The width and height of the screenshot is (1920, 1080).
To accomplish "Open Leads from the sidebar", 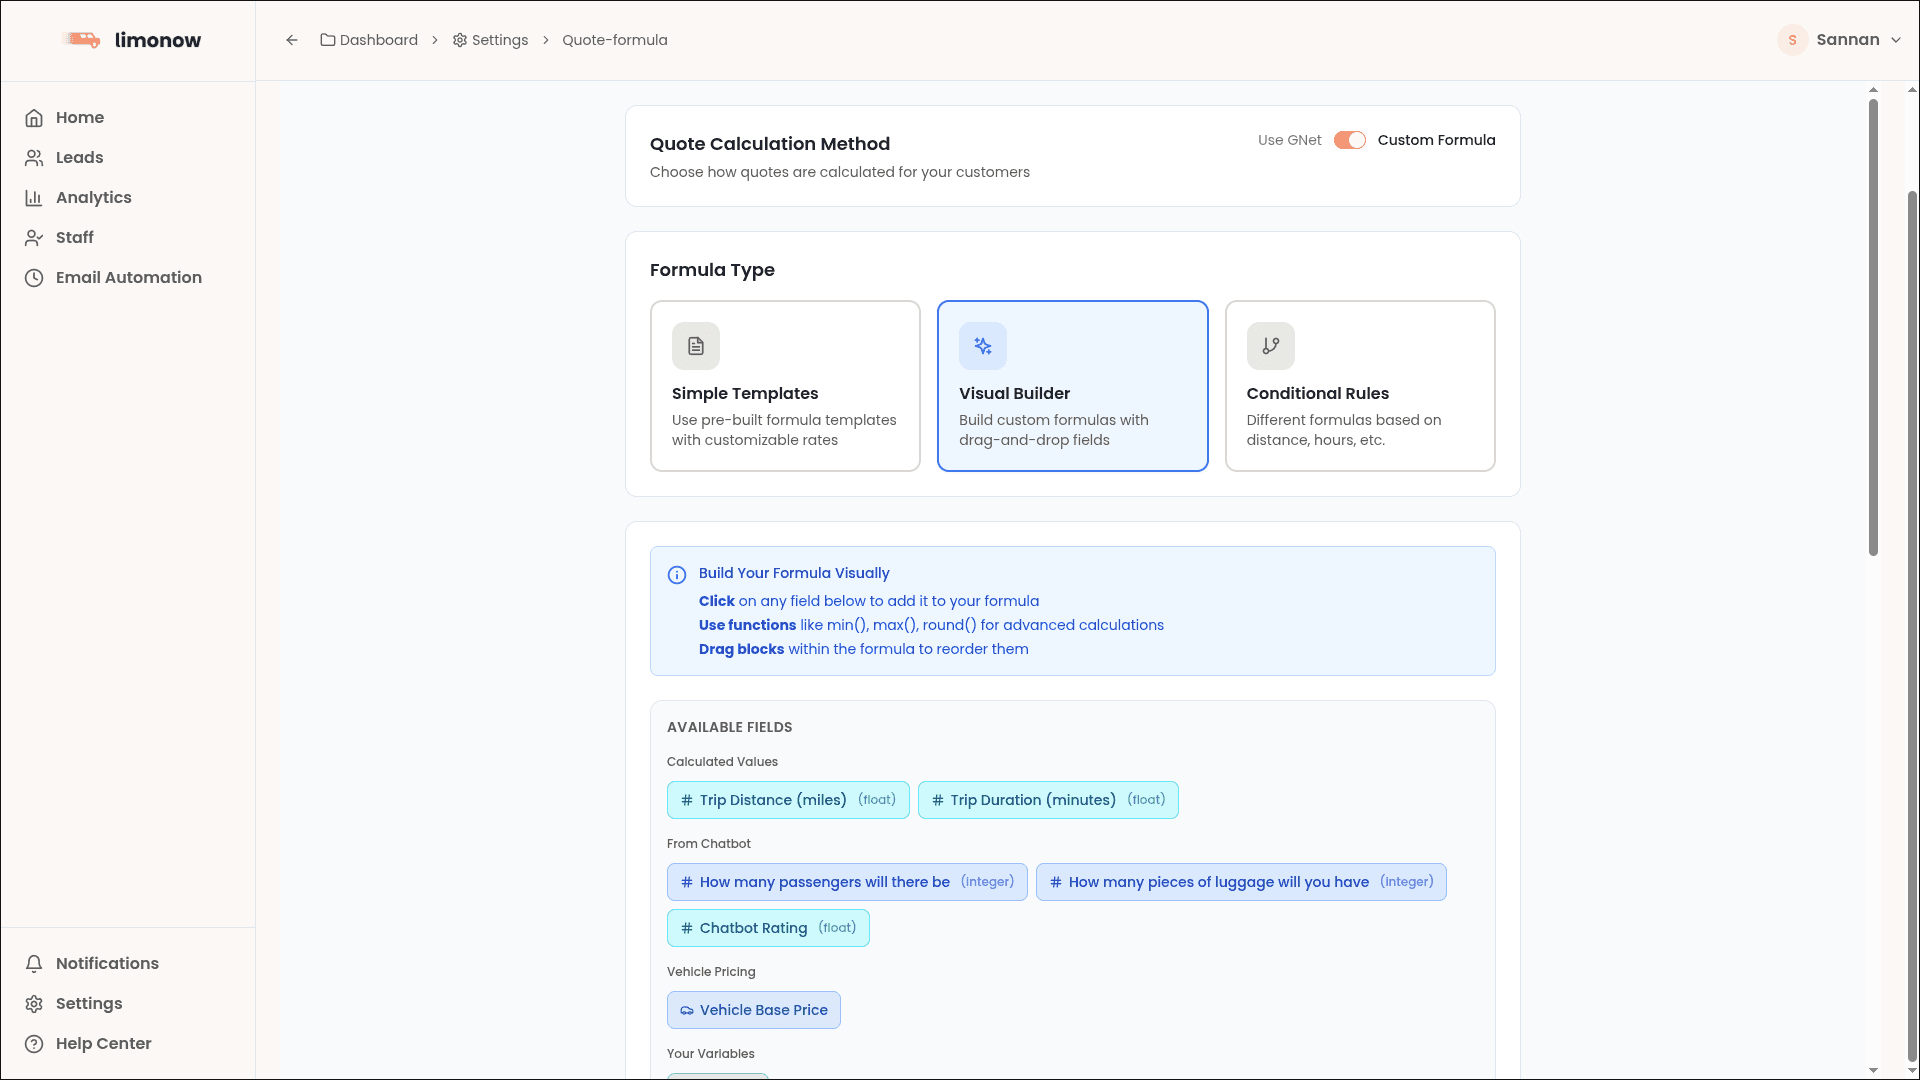I will [79, 157].
